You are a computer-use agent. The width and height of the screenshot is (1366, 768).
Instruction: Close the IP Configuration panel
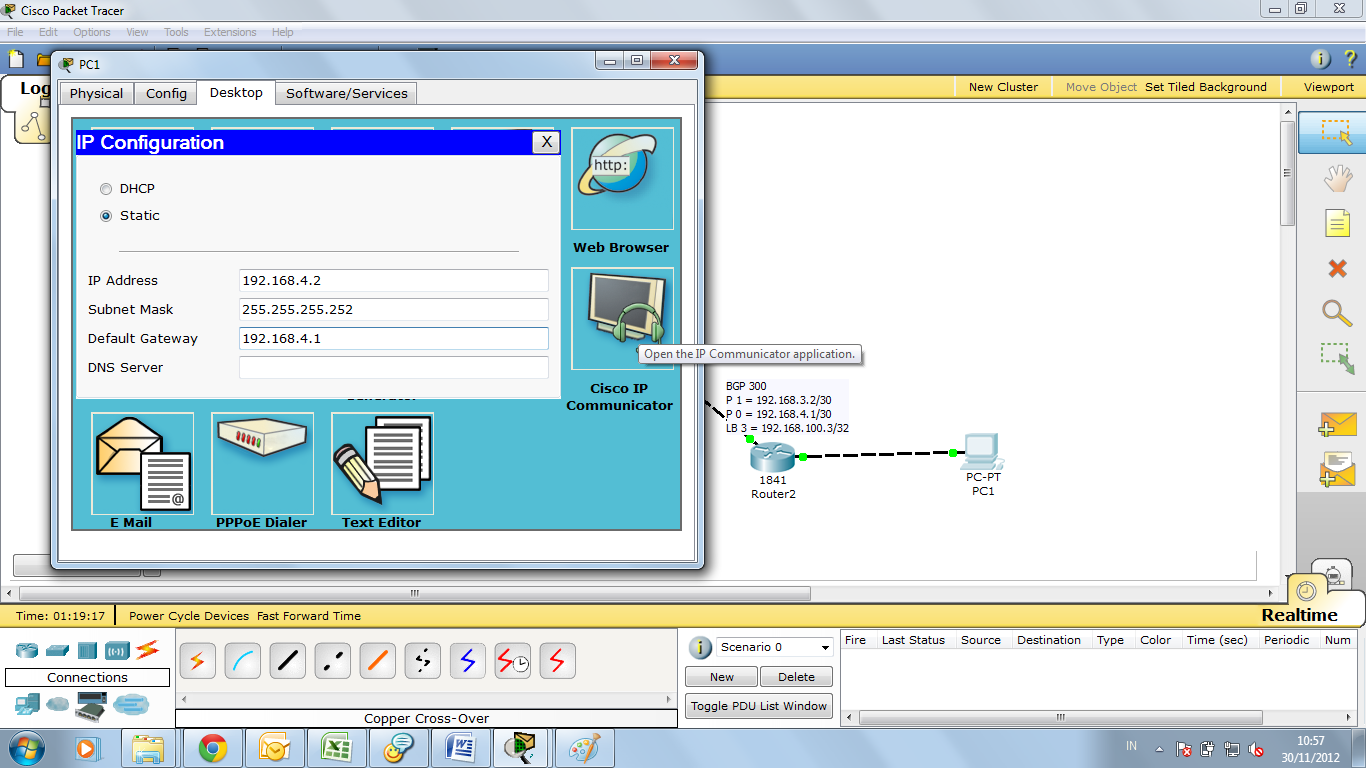pos(546,142)
